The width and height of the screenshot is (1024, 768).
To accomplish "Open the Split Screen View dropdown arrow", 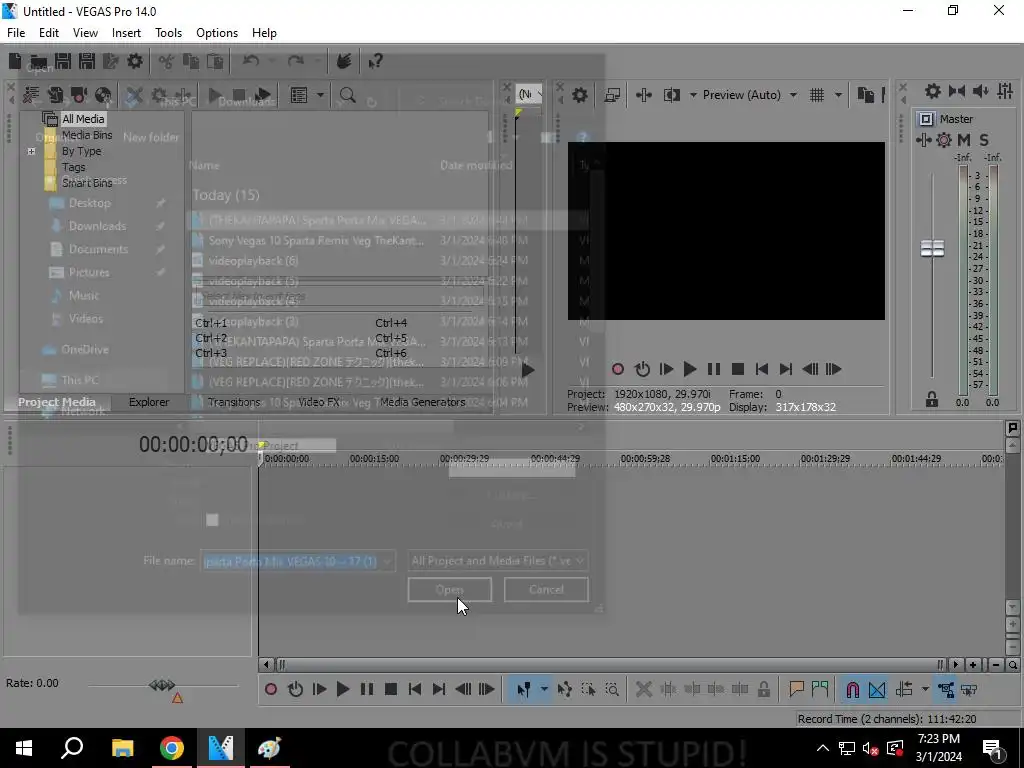I will (693, 95).
